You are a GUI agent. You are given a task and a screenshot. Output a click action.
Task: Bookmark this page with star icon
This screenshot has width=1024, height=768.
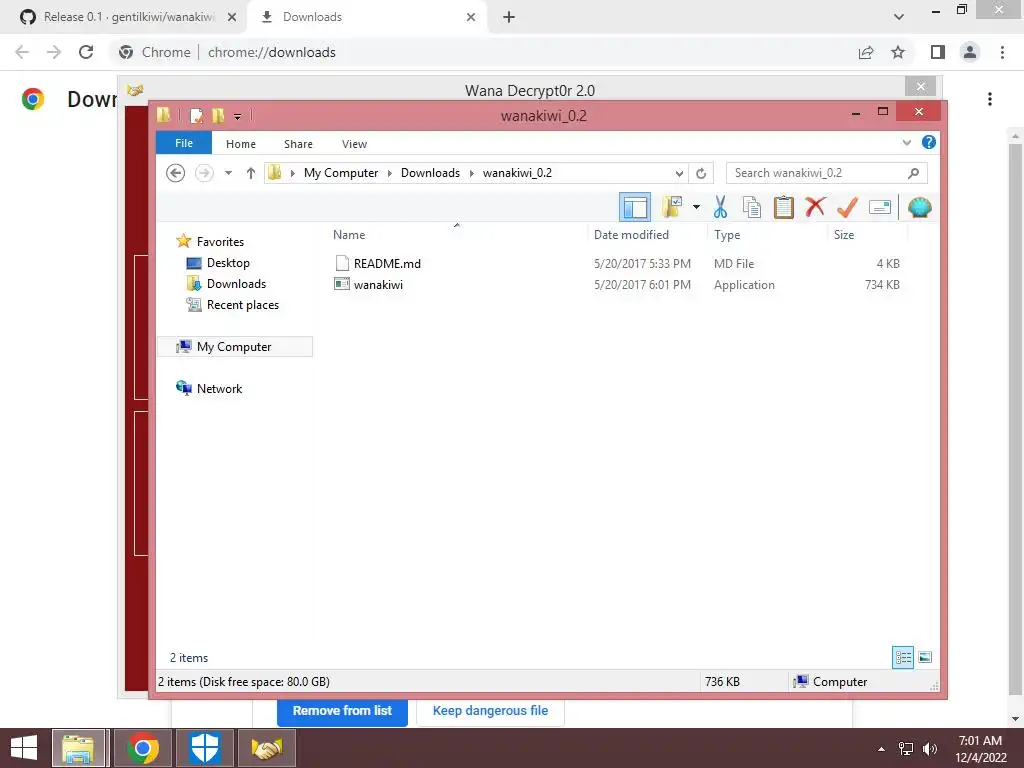point(899,52)
